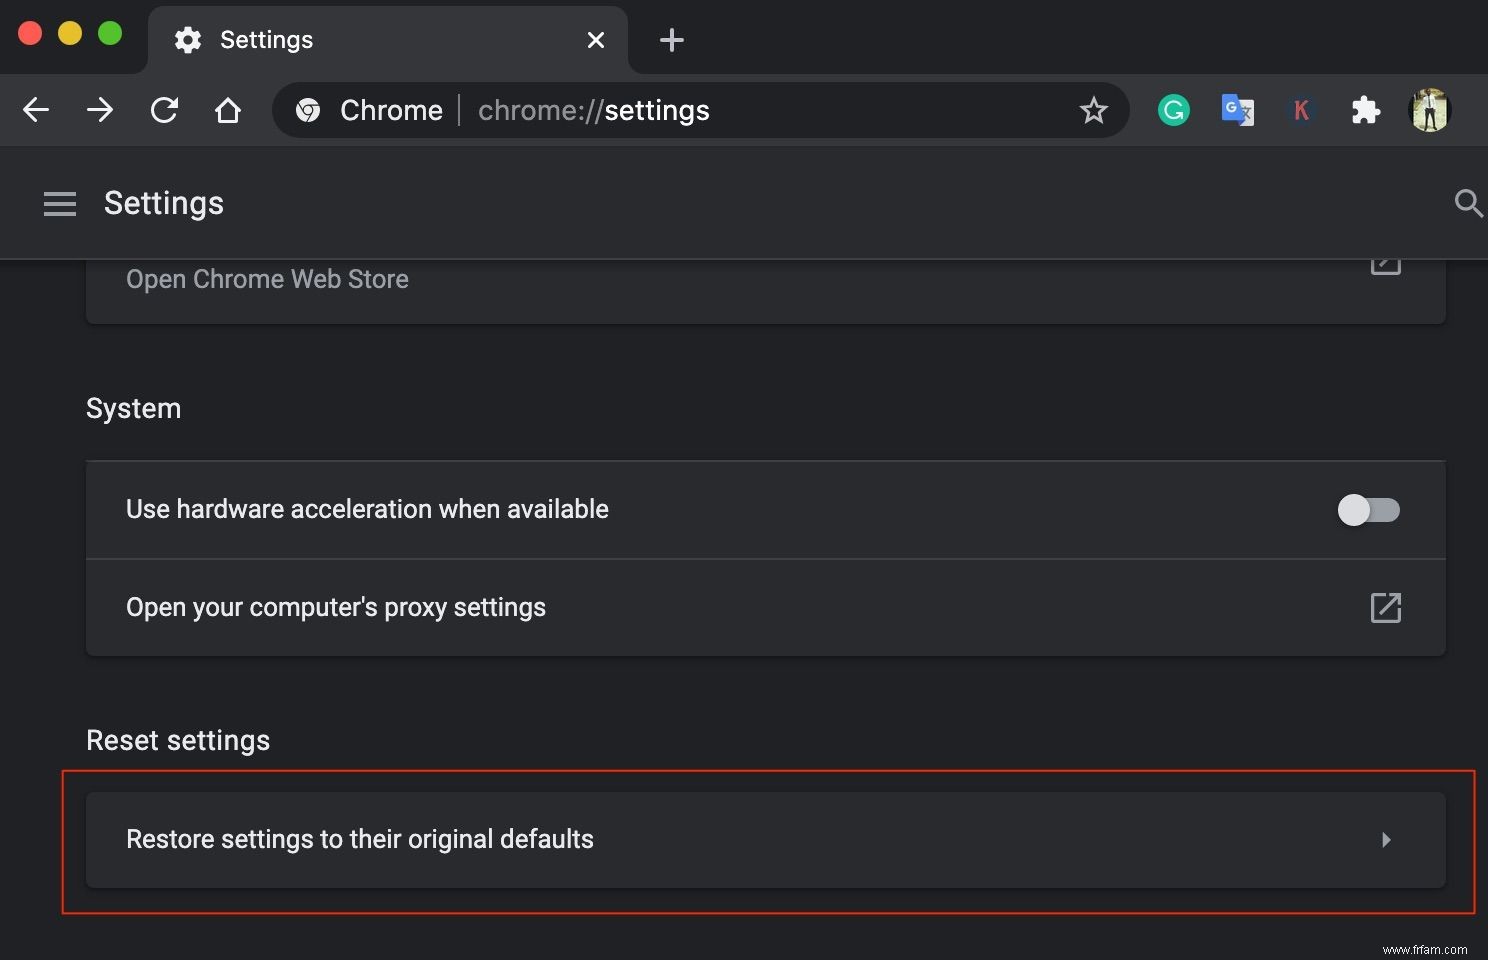
Task: Click the chrome://settings address bar
Action: click(700, 110)
